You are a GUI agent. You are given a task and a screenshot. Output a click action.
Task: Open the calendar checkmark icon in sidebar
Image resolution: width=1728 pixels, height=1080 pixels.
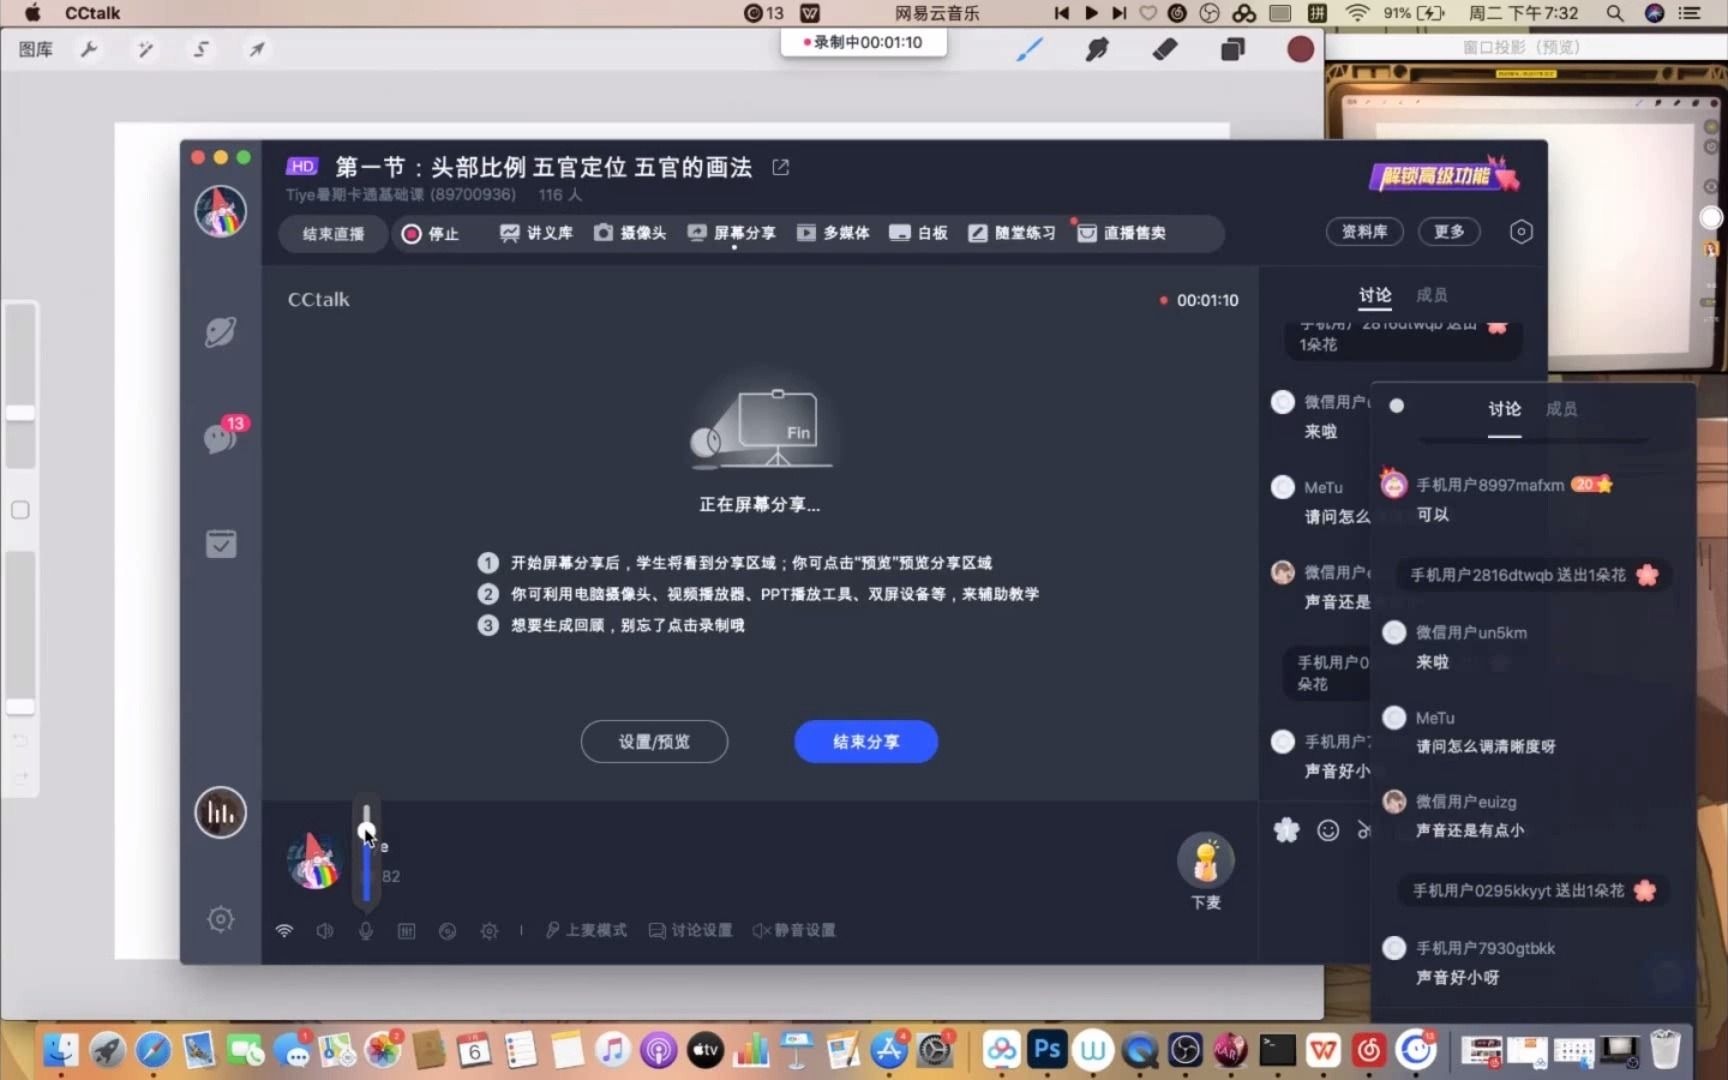[221, 543]
